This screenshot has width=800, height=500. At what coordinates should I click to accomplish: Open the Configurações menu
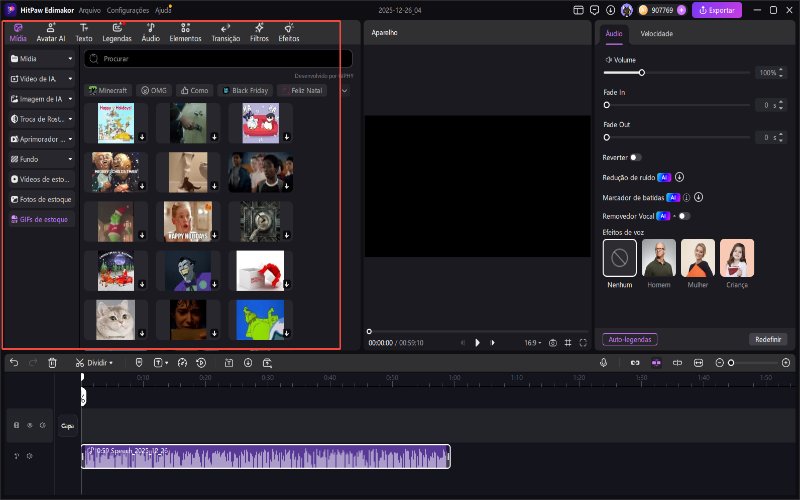click(x=128, y=10)
